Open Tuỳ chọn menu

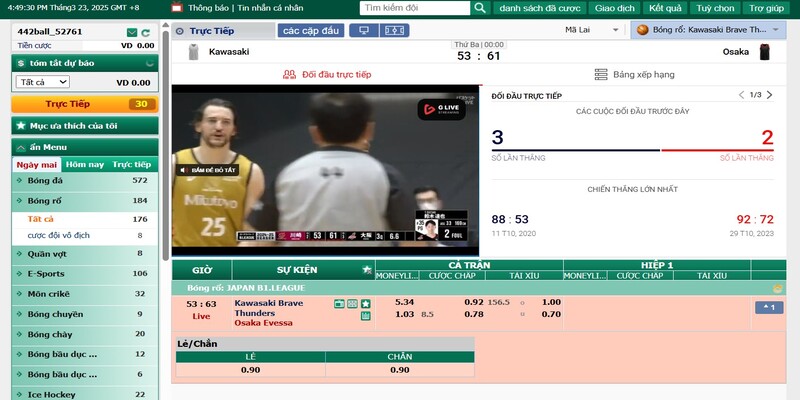tap(715, 8)
